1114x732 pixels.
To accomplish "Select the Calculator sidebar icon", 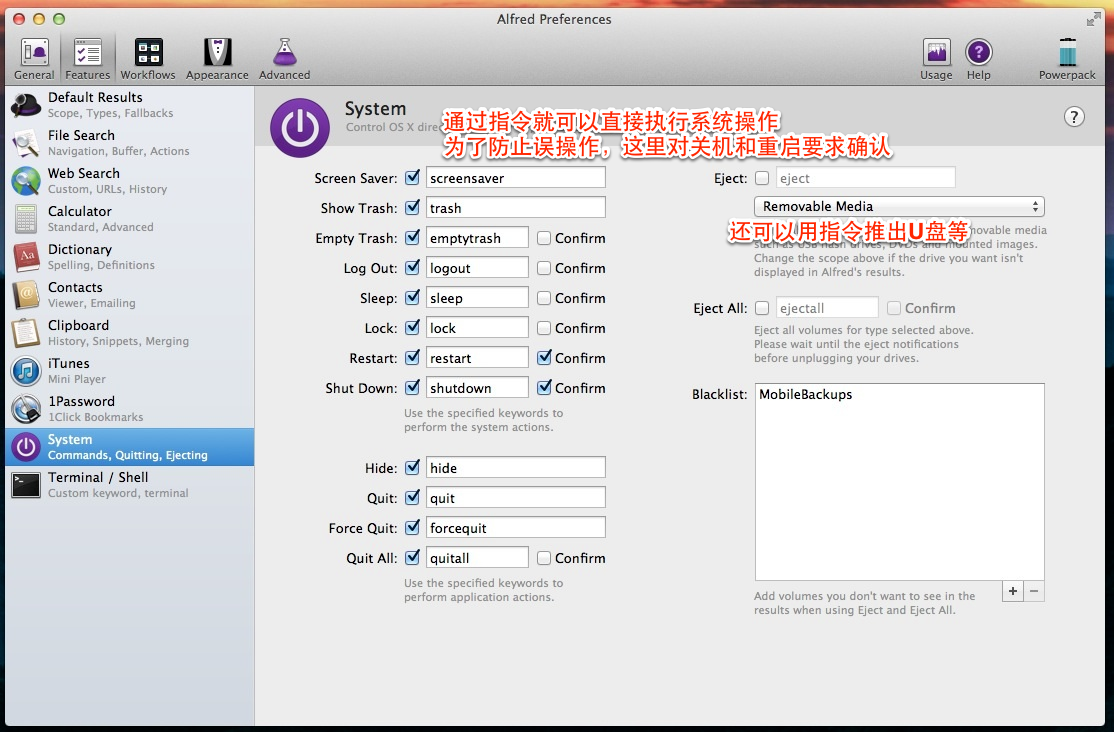I will pos(26,219).
